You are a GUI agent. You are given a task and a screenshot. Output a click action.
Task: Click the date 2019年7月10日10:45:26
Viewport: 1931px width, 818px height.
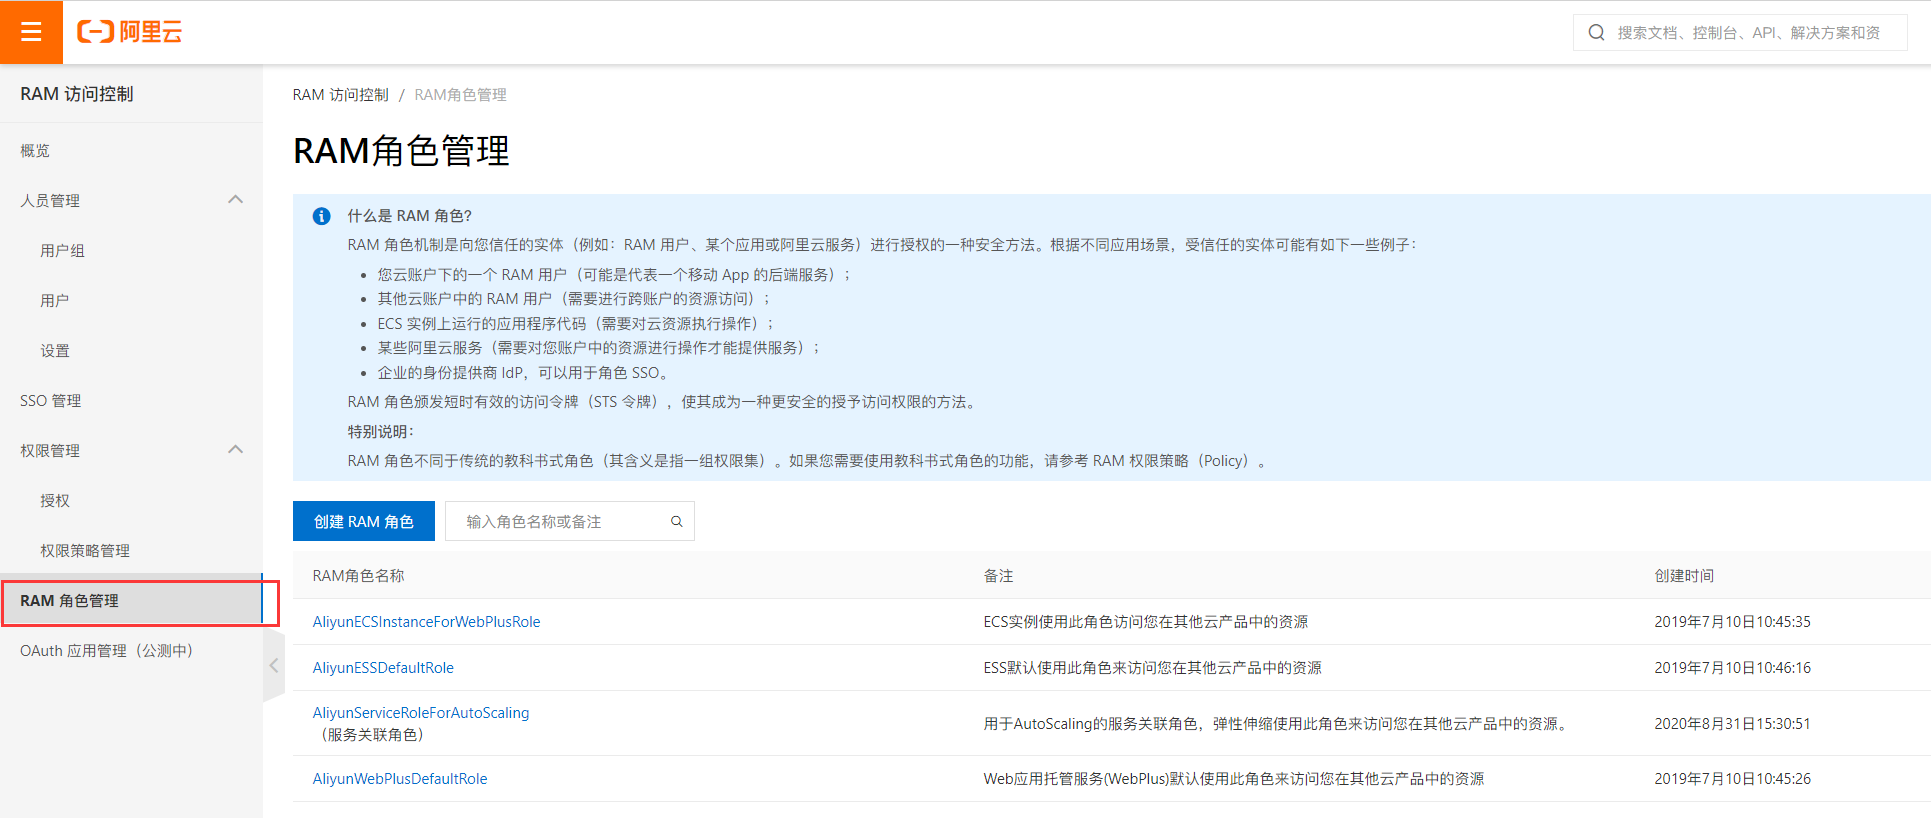1732,779
